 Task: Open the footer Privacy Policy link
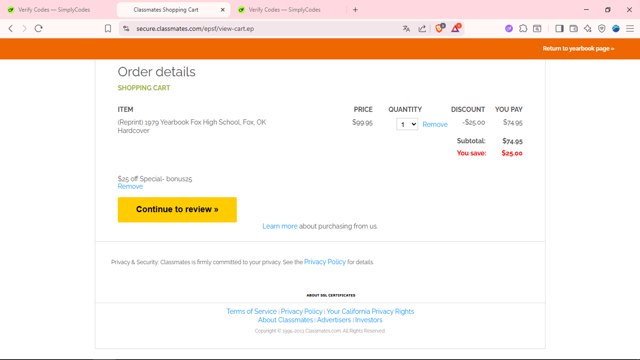click(301, 311)
